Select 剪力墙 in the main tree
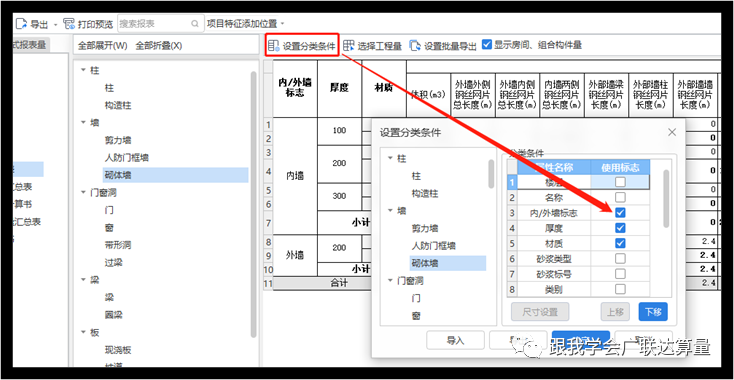 (118, 140)
